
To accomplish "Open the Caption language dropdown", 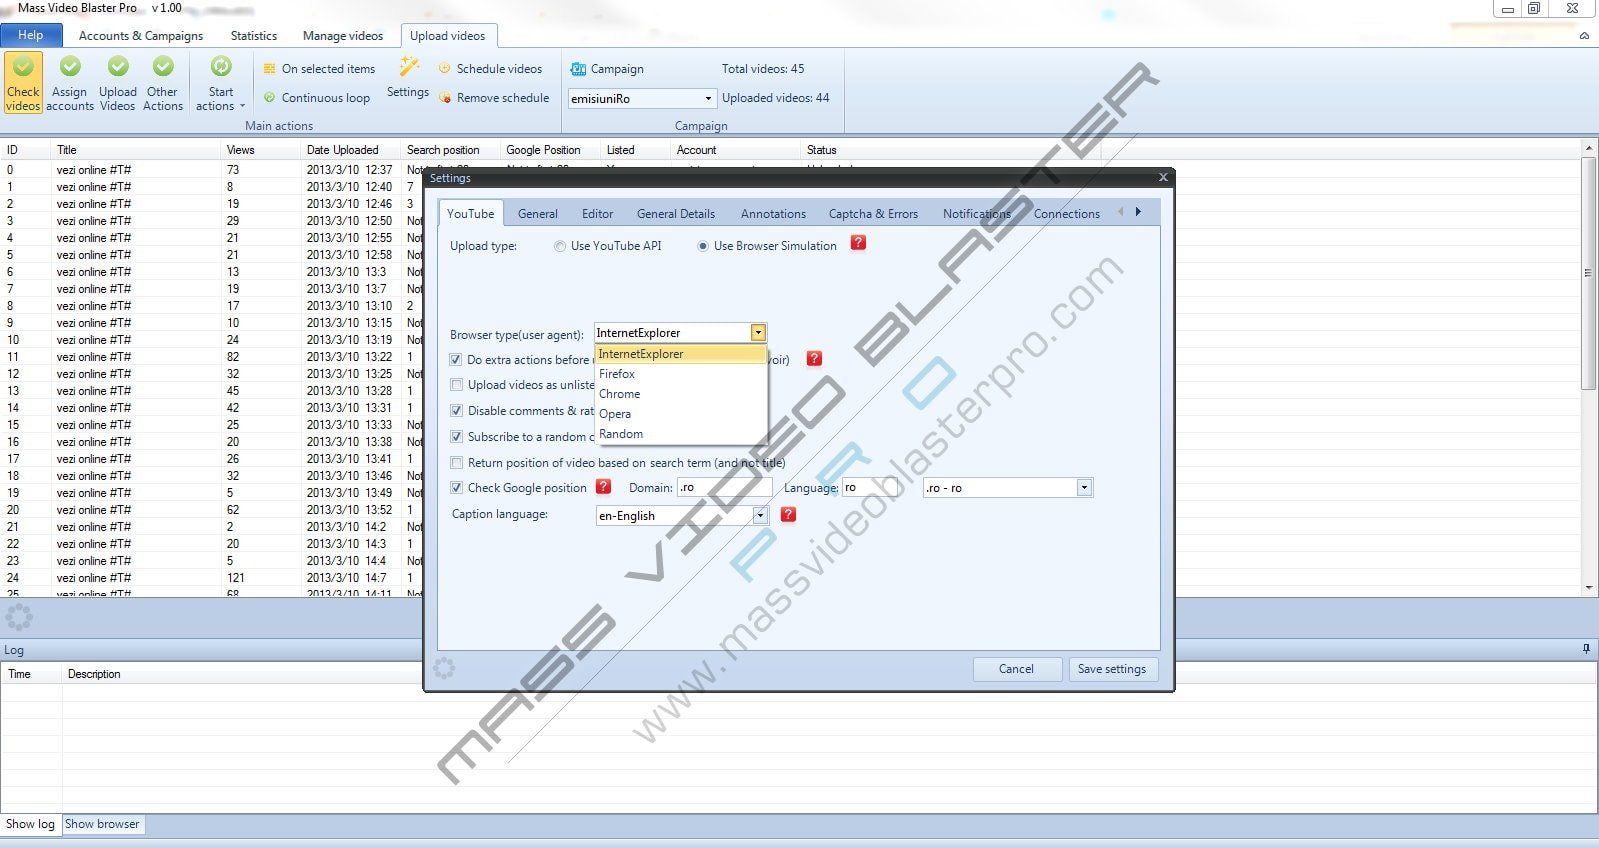I will (x=760, y=515).
